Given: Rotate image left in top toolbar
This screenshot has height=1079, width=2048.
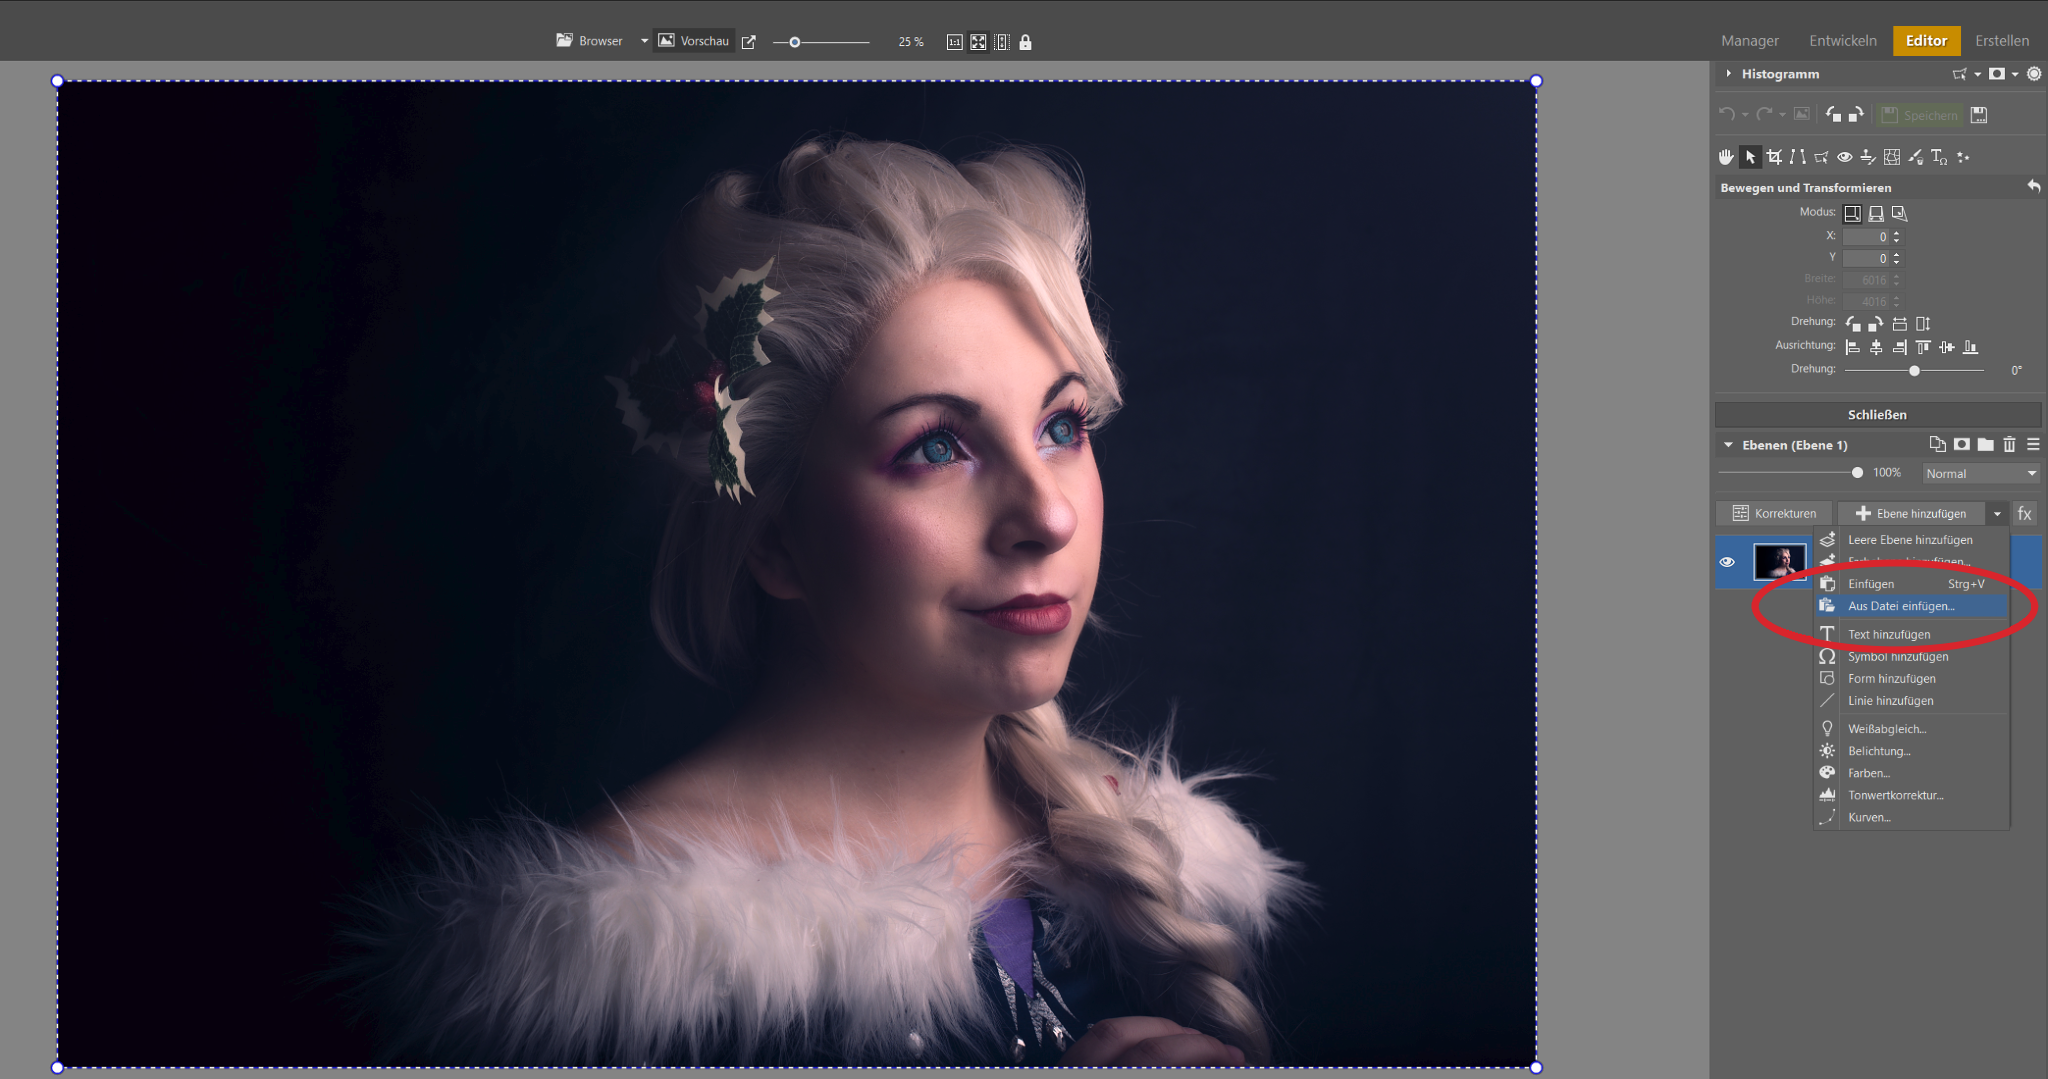Looking at the screenshot, I should click(x=1834, y=114).
